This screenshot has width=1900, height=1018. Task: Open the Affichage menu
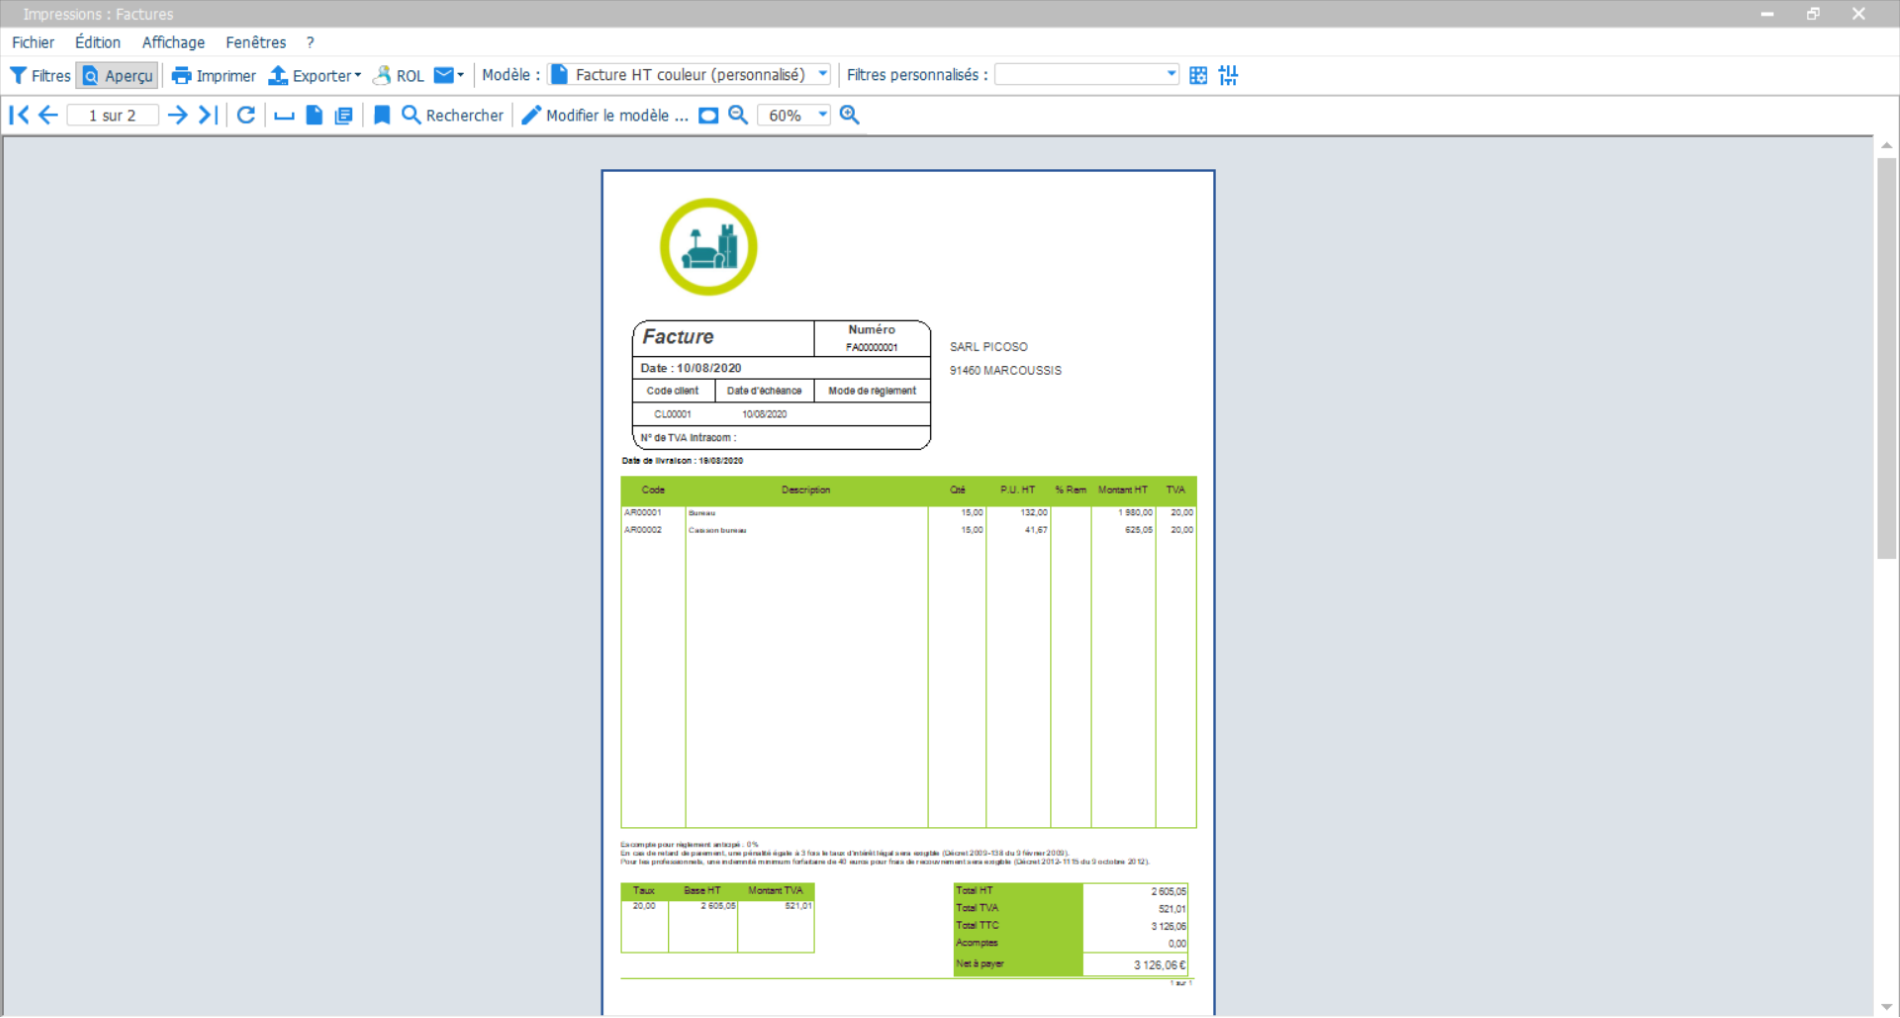click(x=172, y=42)
